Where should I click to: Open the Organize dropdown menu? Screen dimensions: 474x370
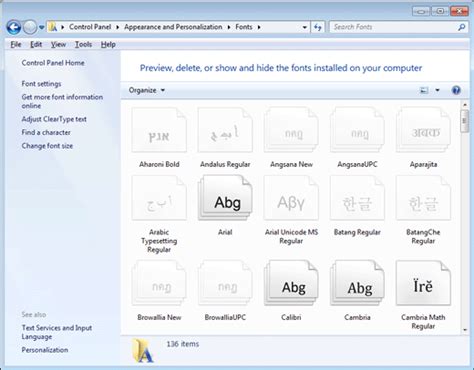[147, 90]
